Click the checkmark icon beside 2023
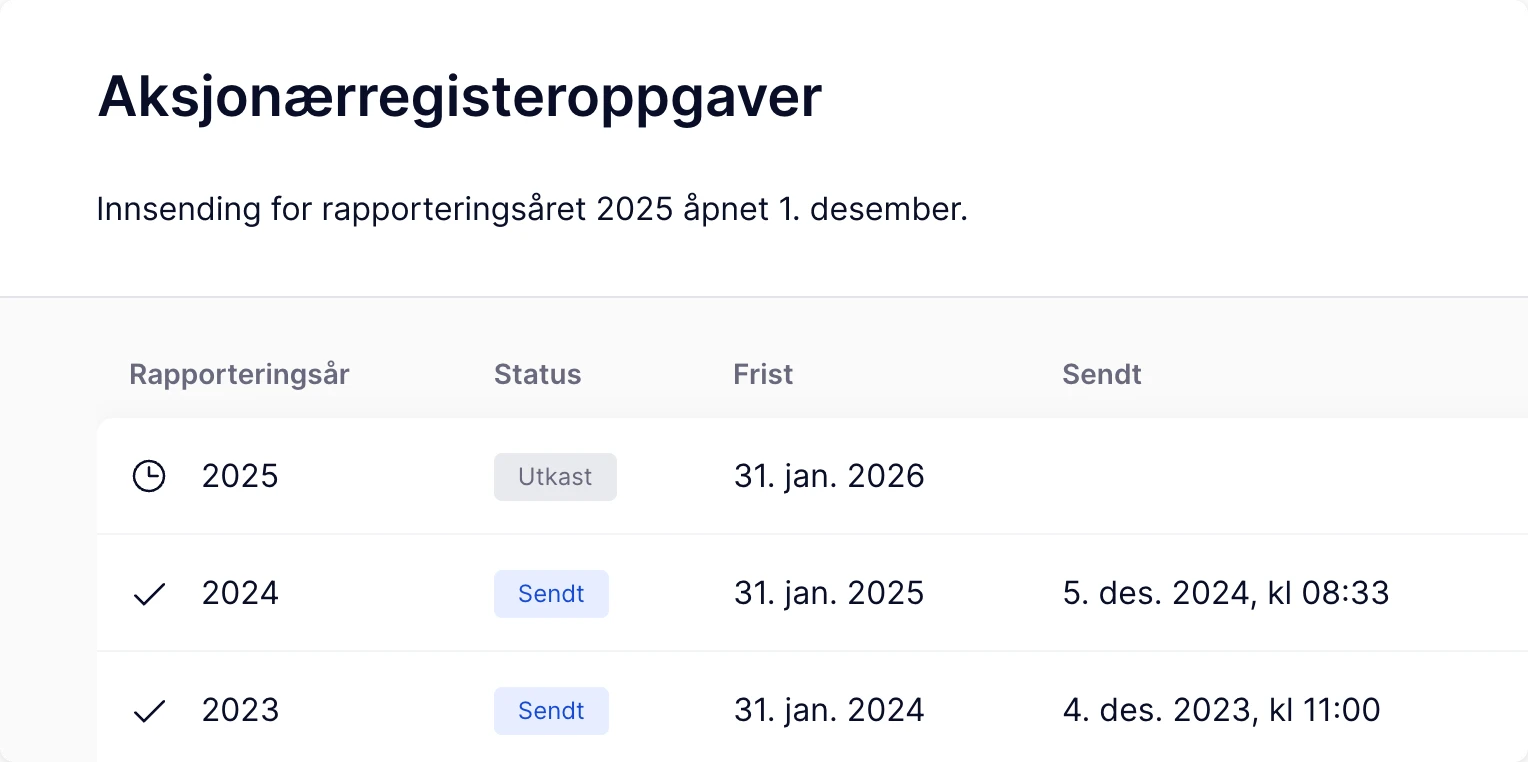The height and width of the screenshot is (762, 1528). point(149,711)
